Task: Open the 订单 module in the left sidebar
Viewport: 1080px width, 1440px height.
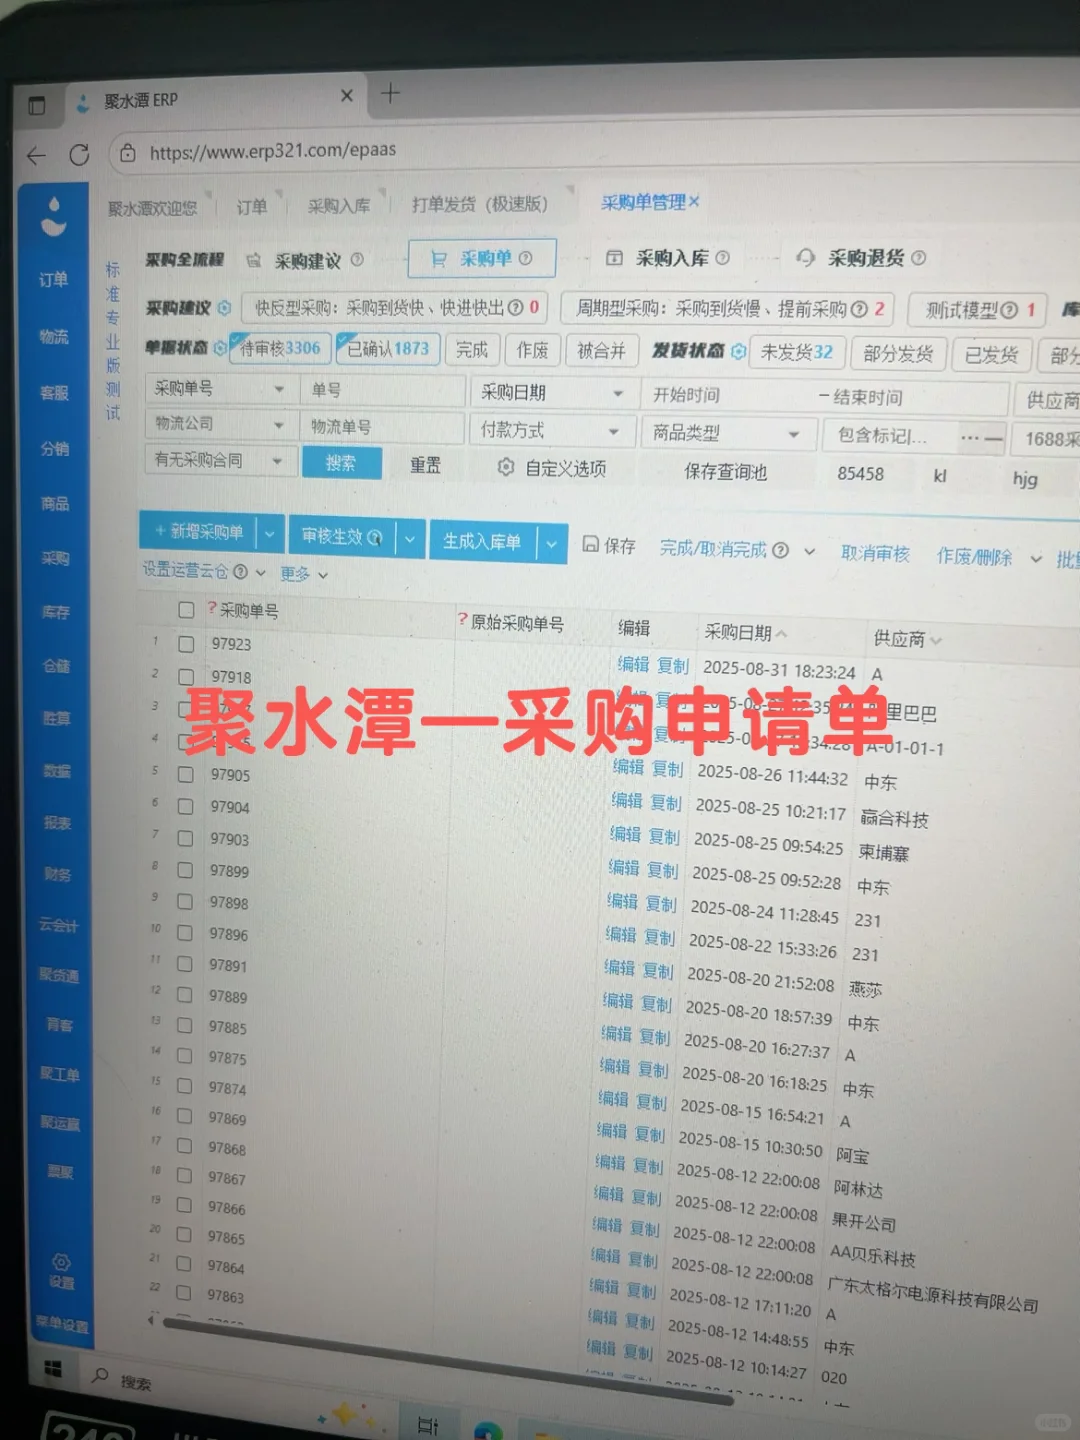Action: pos(55,279)
